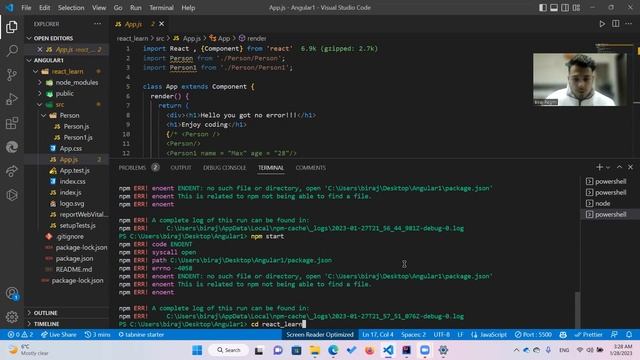The width and height of the screenshot is (640, 360).
Task: Open the Explorer view in activity bar
Action: coord(12,27)
